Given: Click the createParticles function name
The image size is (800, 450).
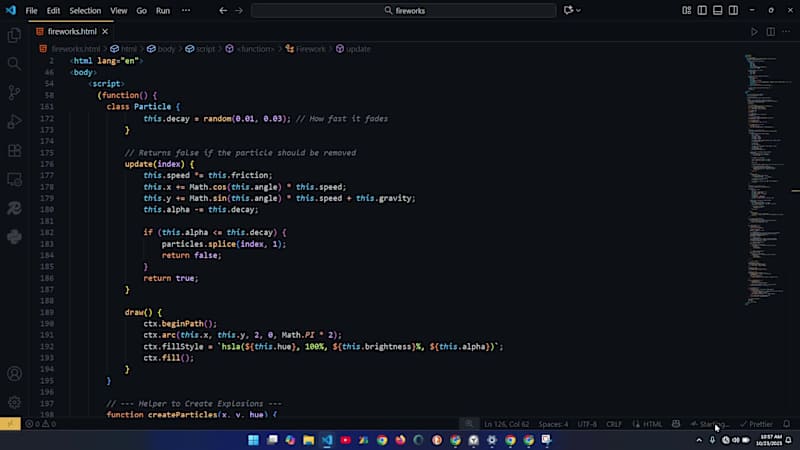Looking at the screenshot, I should 183,414.
